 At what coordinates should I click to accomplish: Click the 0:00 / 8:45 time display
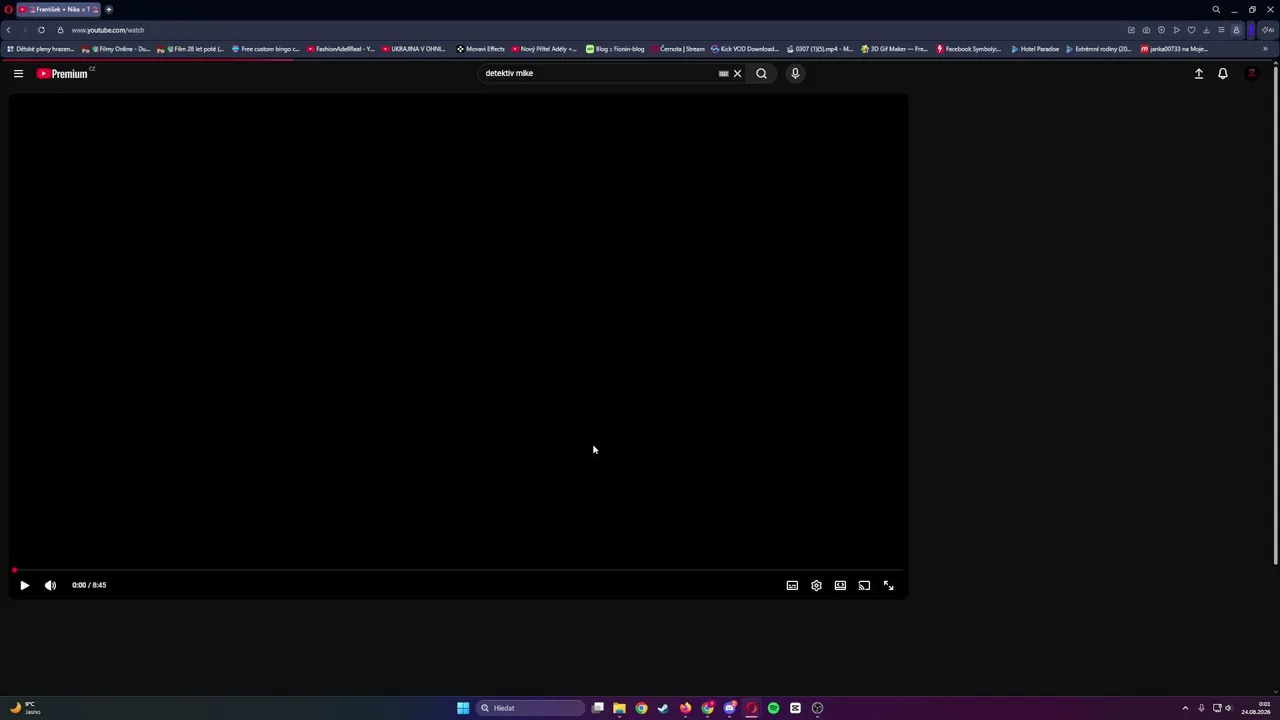[89, 585]
